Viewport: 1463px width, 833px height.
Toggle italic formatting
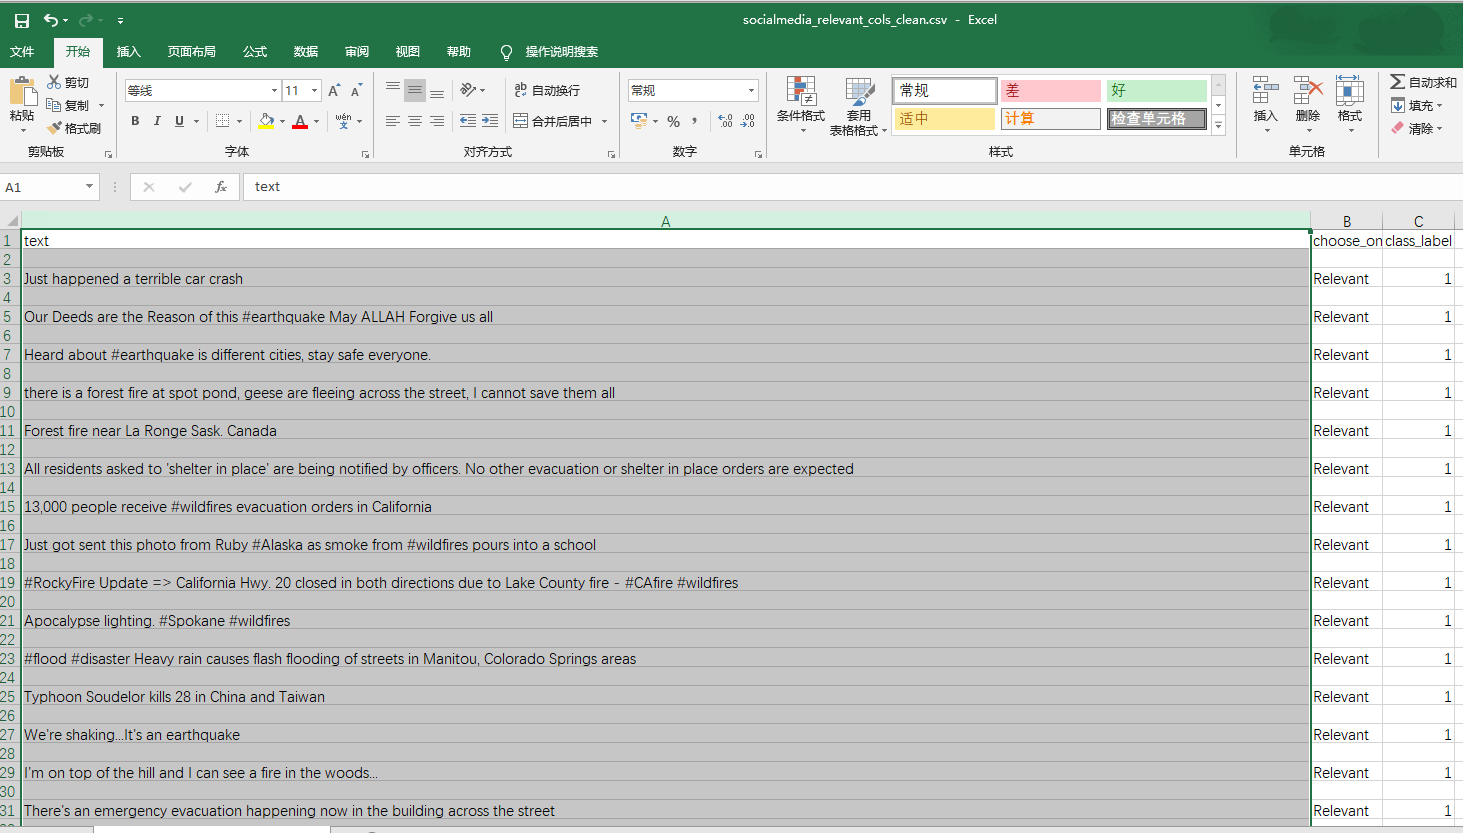[x=157, y=121]
